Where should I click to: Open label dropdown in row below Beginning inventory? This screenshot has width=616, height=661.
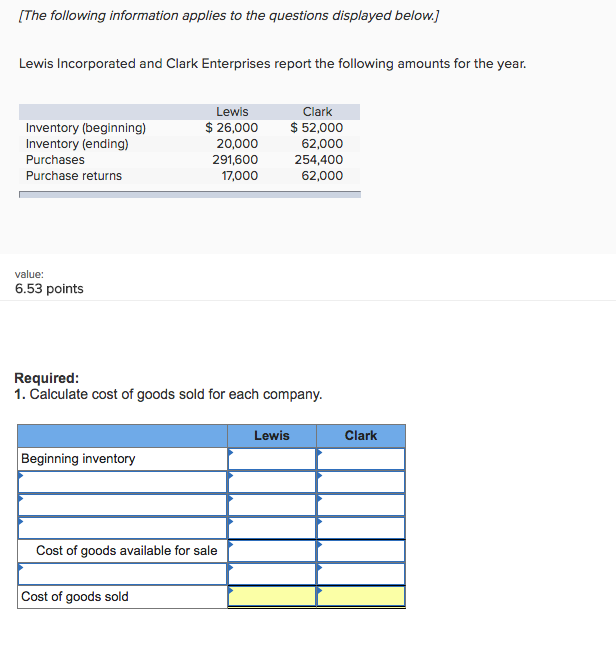(x=123, y=482)
